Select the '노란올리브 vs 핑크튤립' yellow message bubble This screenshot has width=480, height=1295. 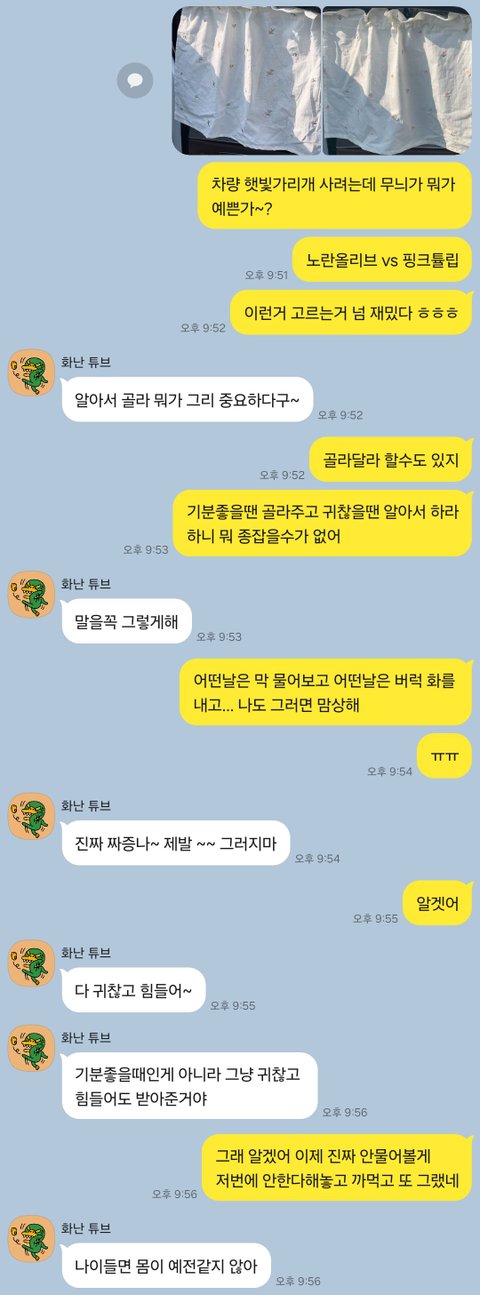tap(383, 259)
